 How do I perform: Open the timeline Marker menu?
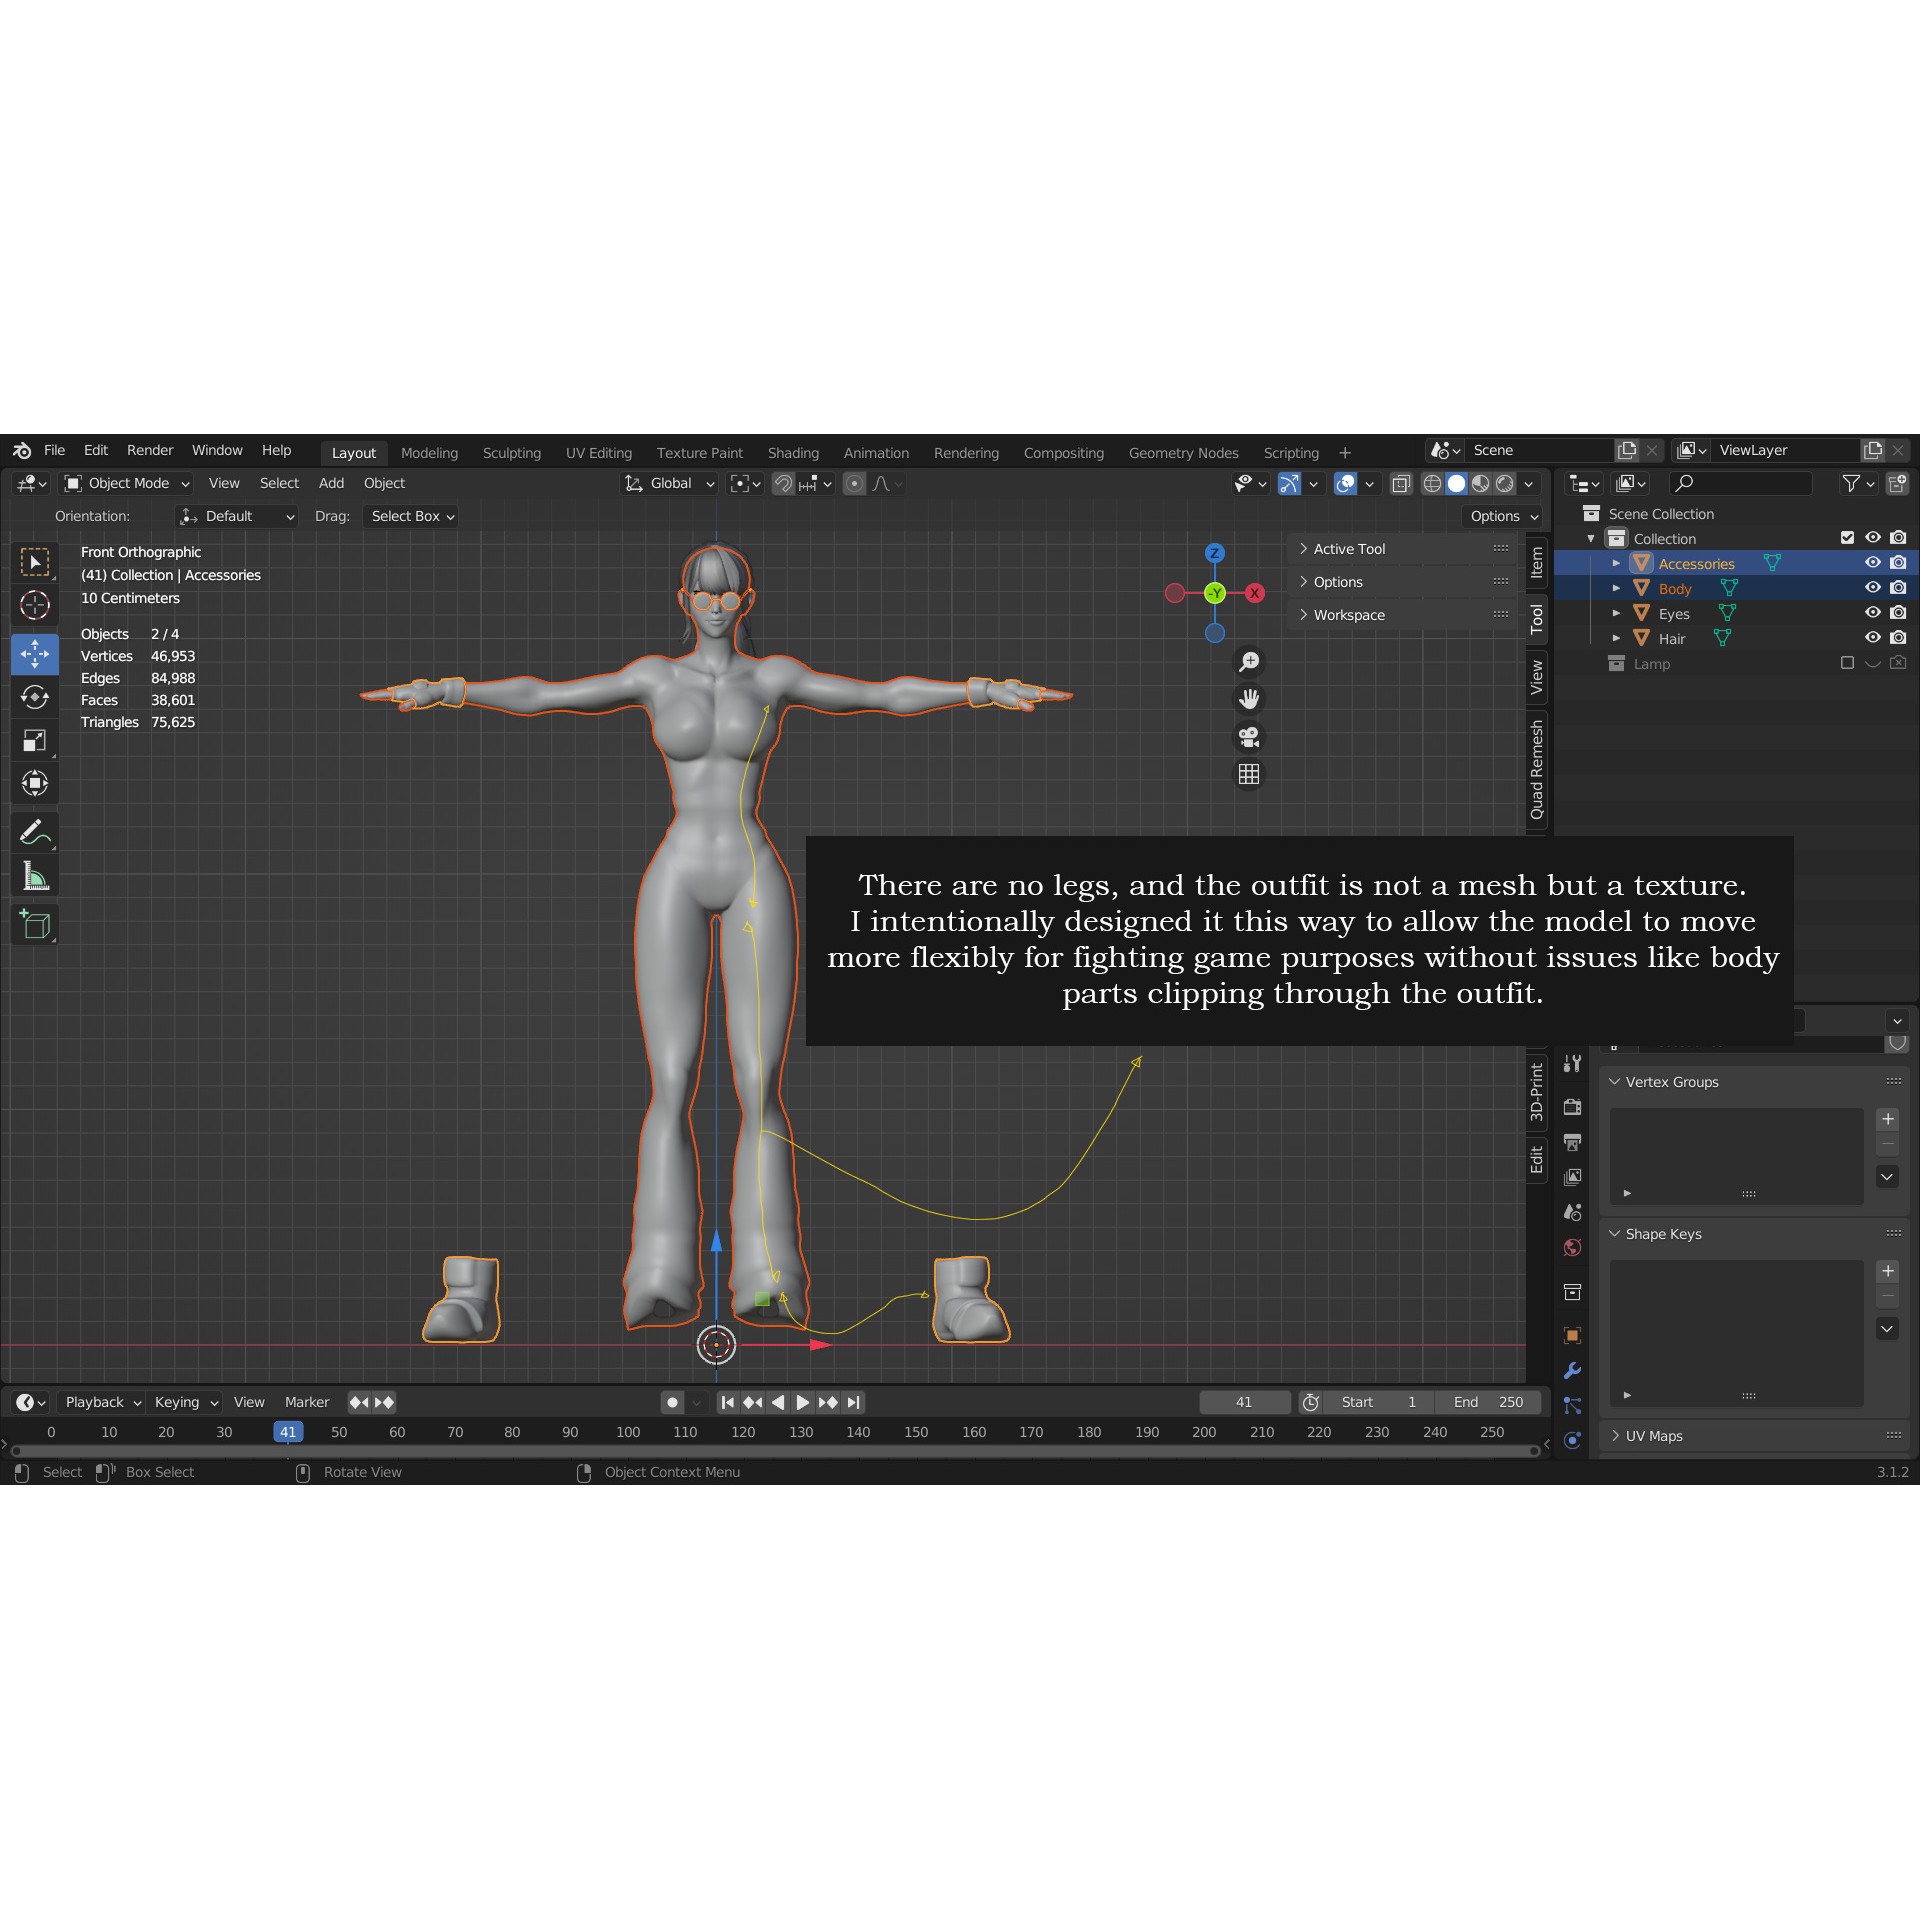coord(307,1402)
